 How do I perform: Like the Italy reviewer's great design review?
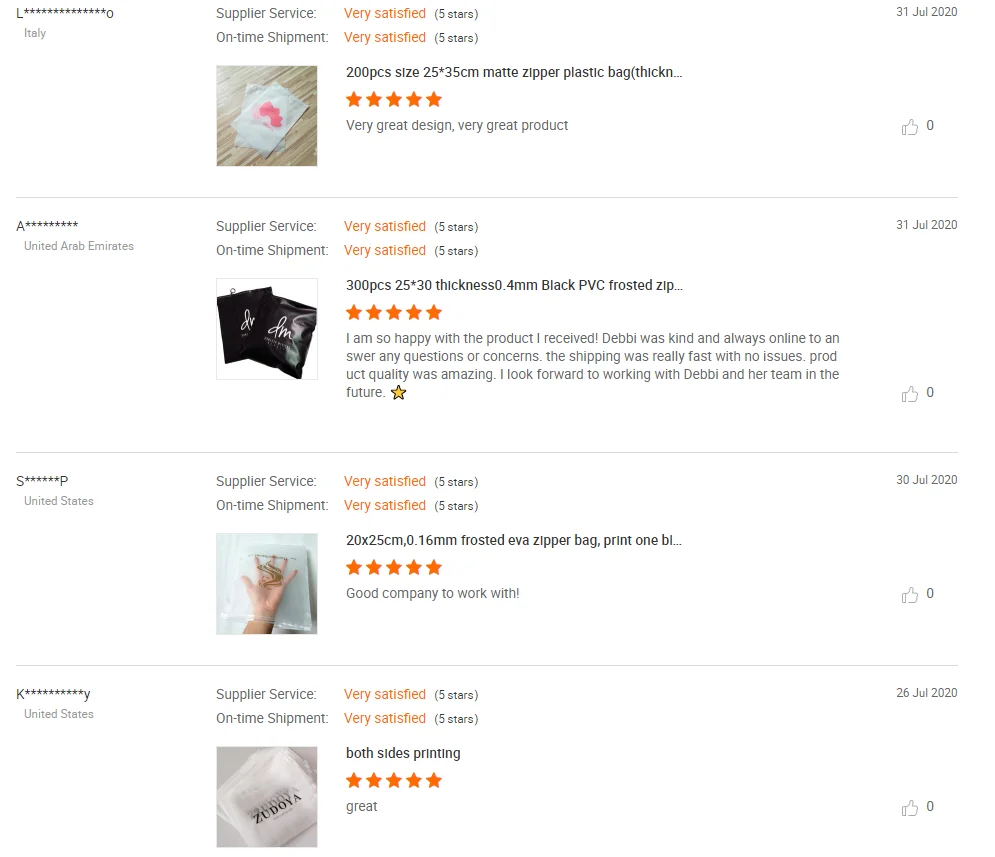click(910, 127)
